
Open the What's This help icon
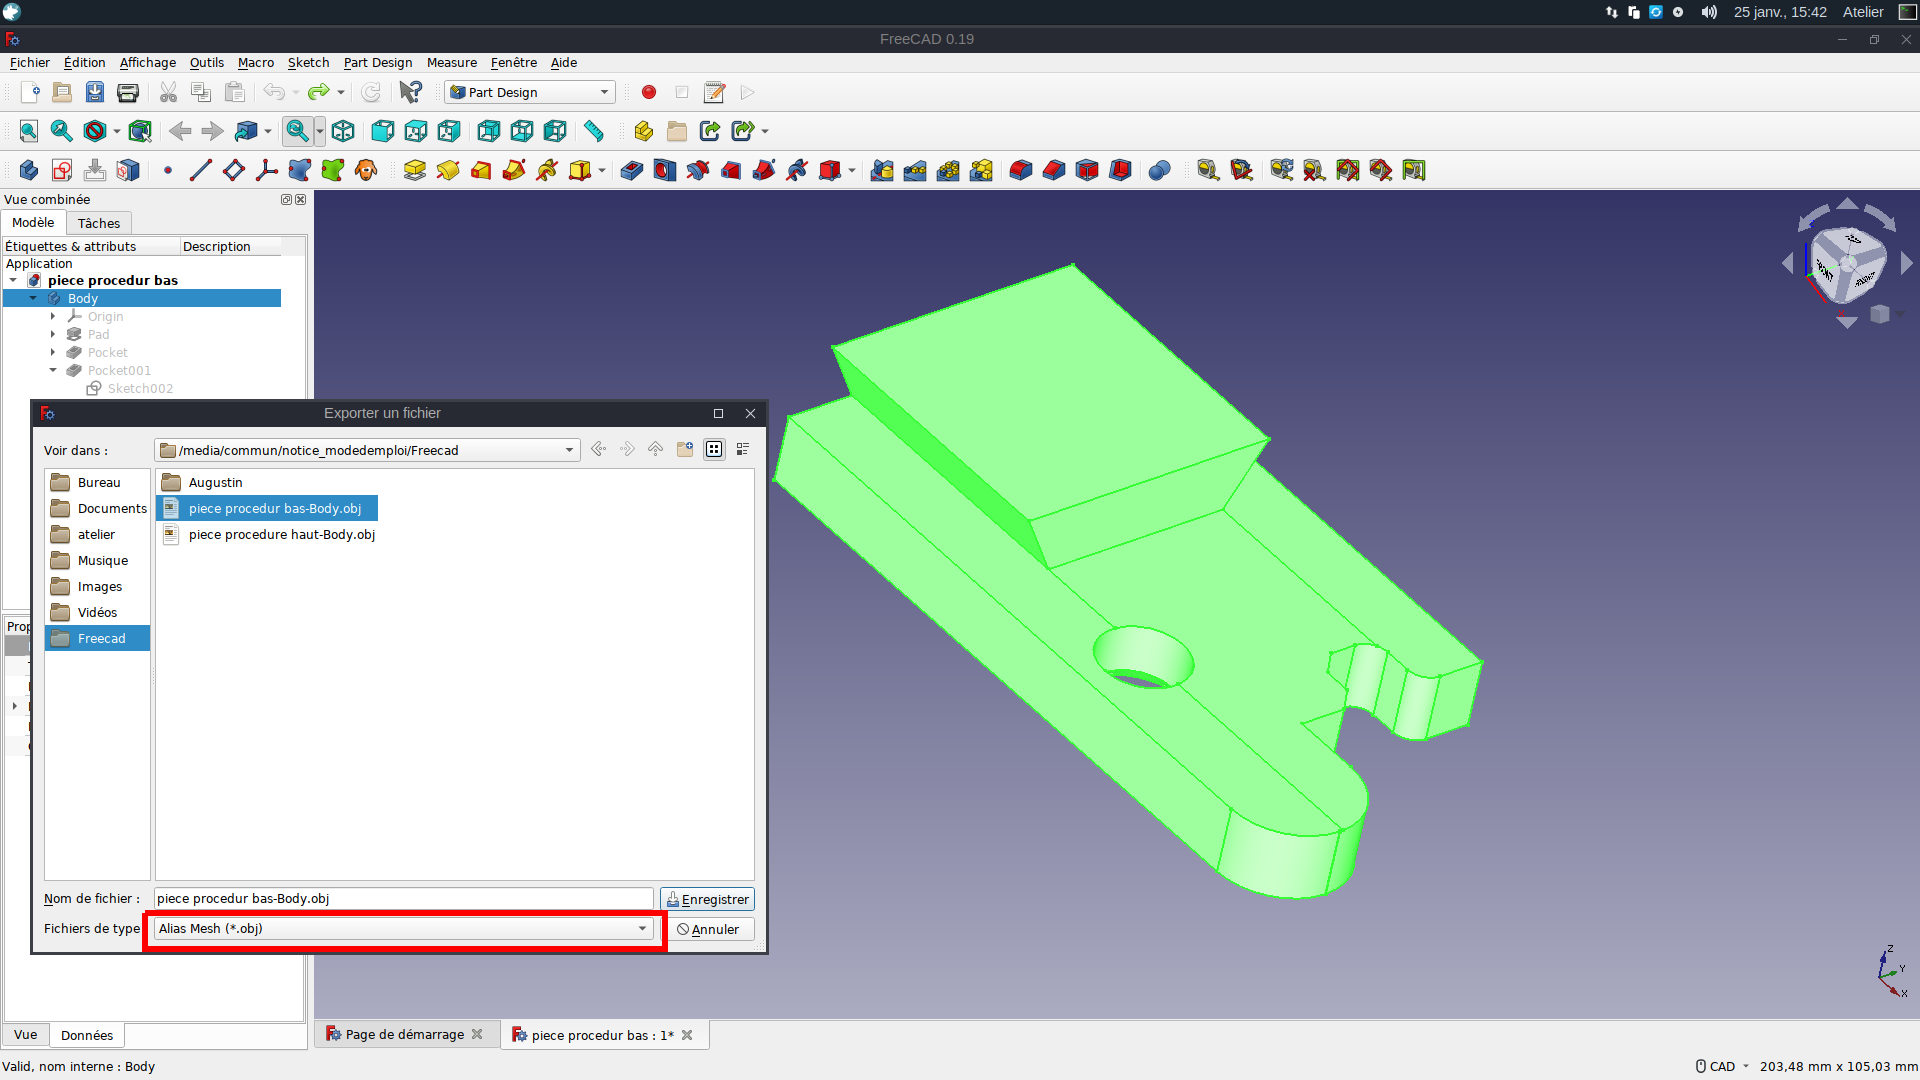(x=410, y=92)
